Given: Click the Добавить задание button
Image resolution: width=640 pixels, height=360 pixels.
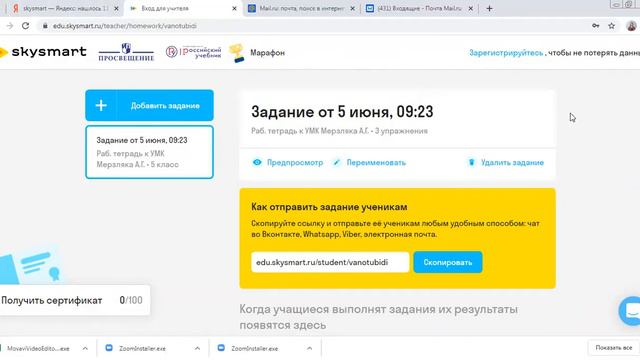Looking at the screenshot, I should point(149,105).
